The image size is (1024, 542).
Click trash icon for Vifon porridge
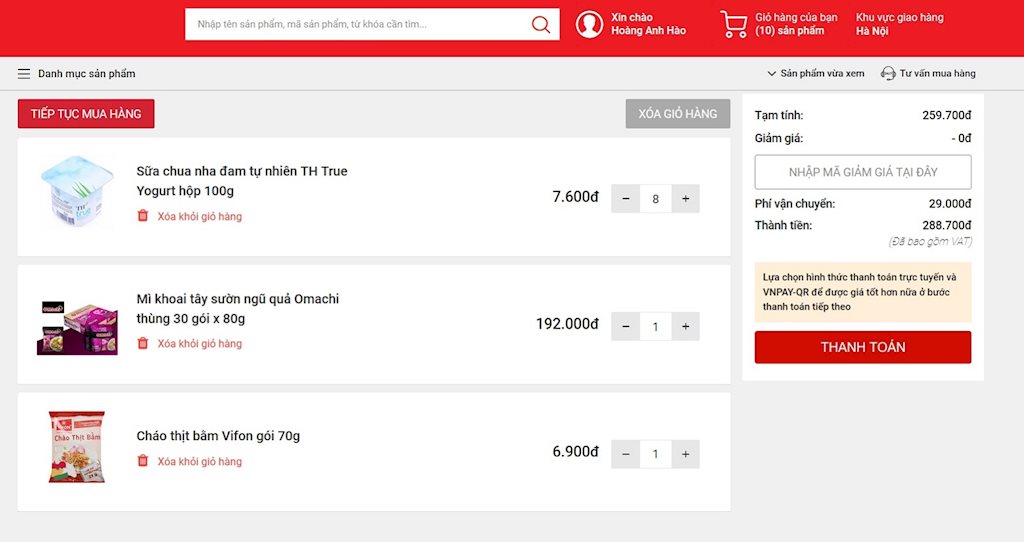coord(143,461)
